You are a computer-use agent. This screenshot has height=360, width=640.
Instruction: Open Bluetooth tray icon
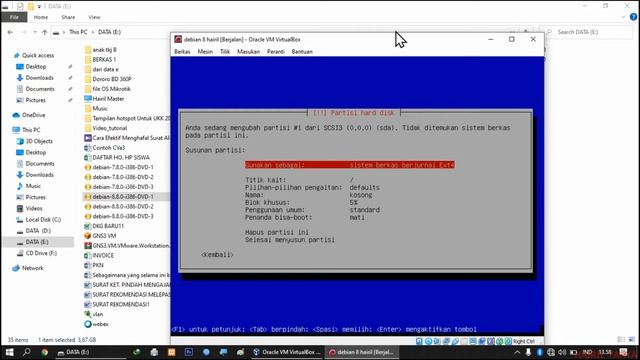click(540, 352)
